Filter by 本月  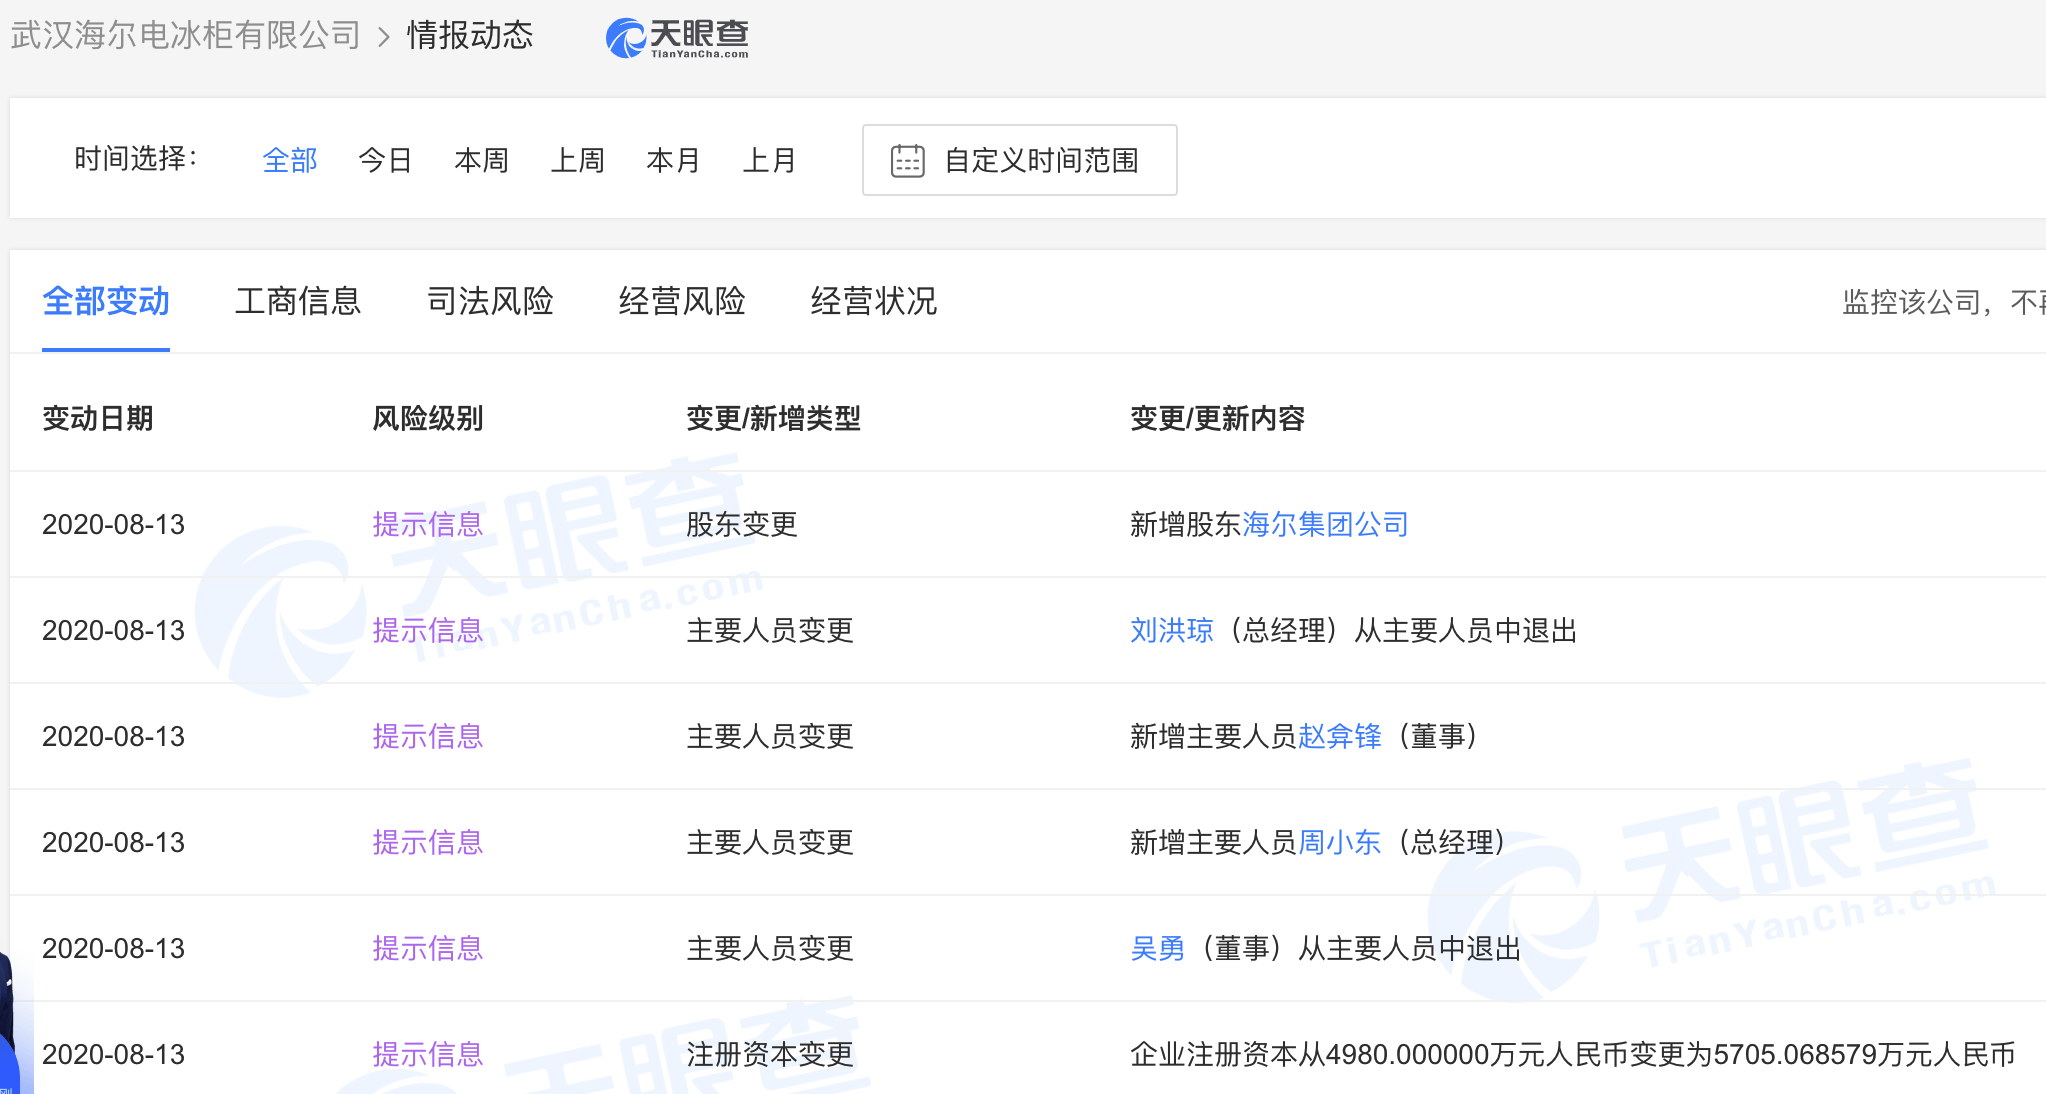pyautogui.click(x=673, y=160)
